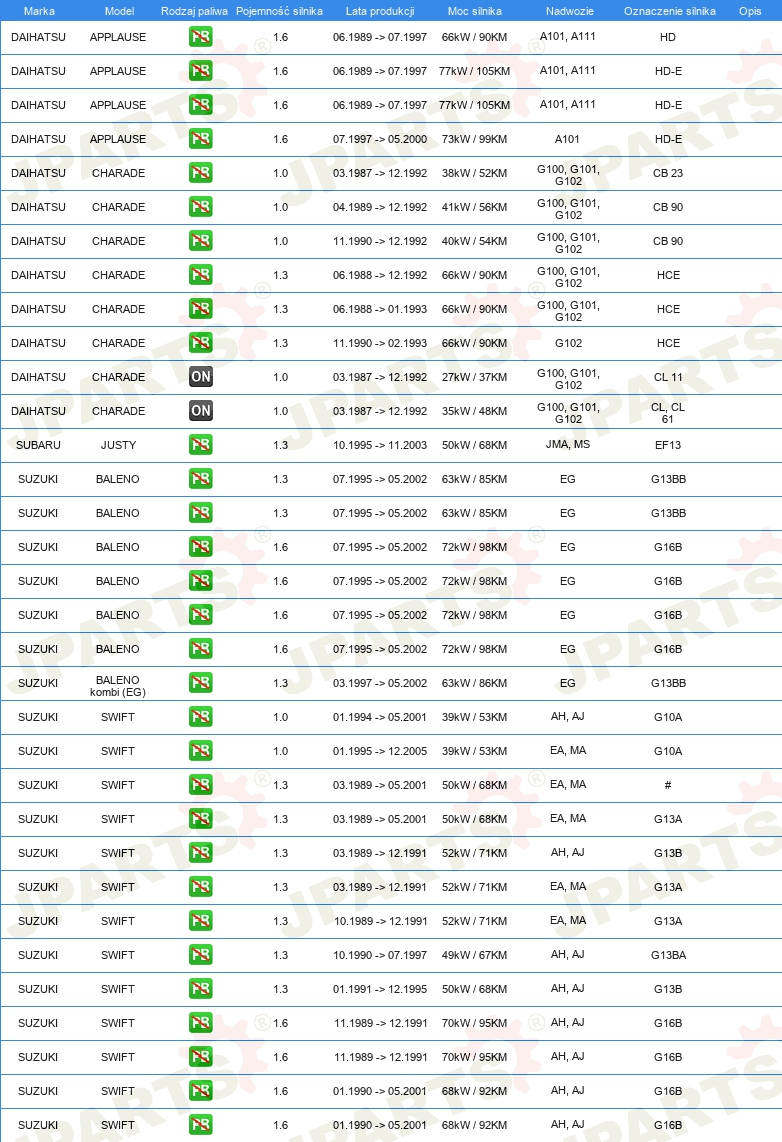
Task: Click the Moc silnika column header
Action: coord(475,11)
